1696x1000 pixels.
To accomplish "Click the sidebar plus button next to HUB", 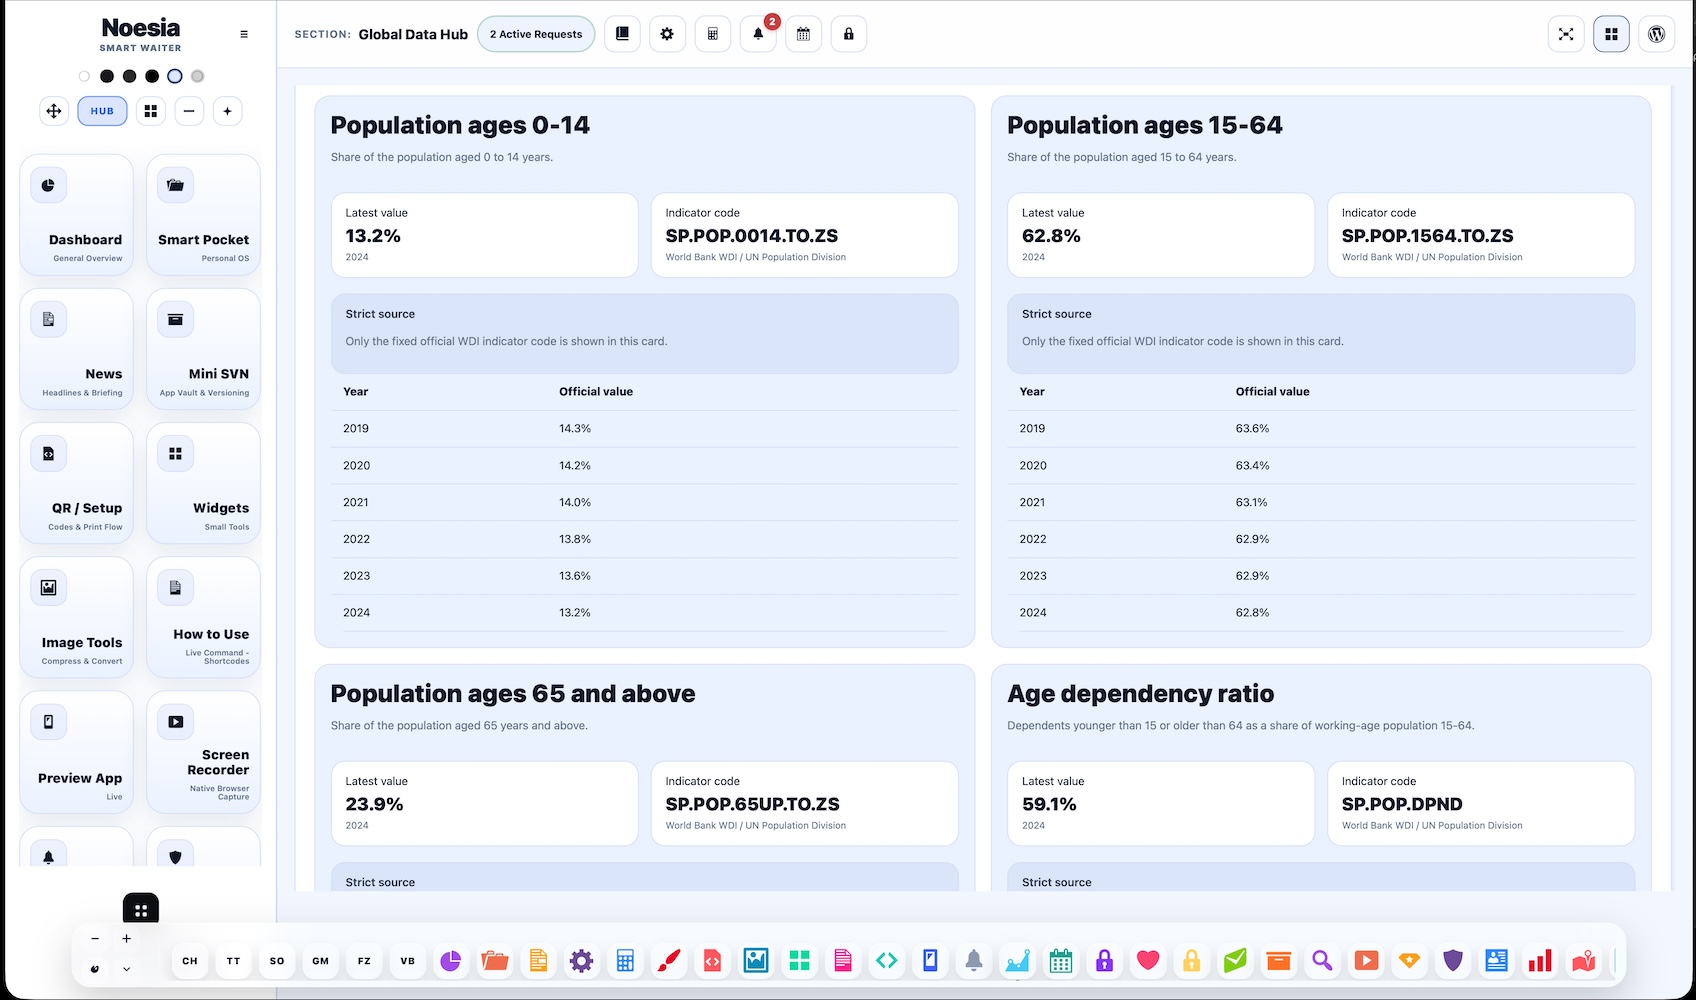I will (227, 111).
